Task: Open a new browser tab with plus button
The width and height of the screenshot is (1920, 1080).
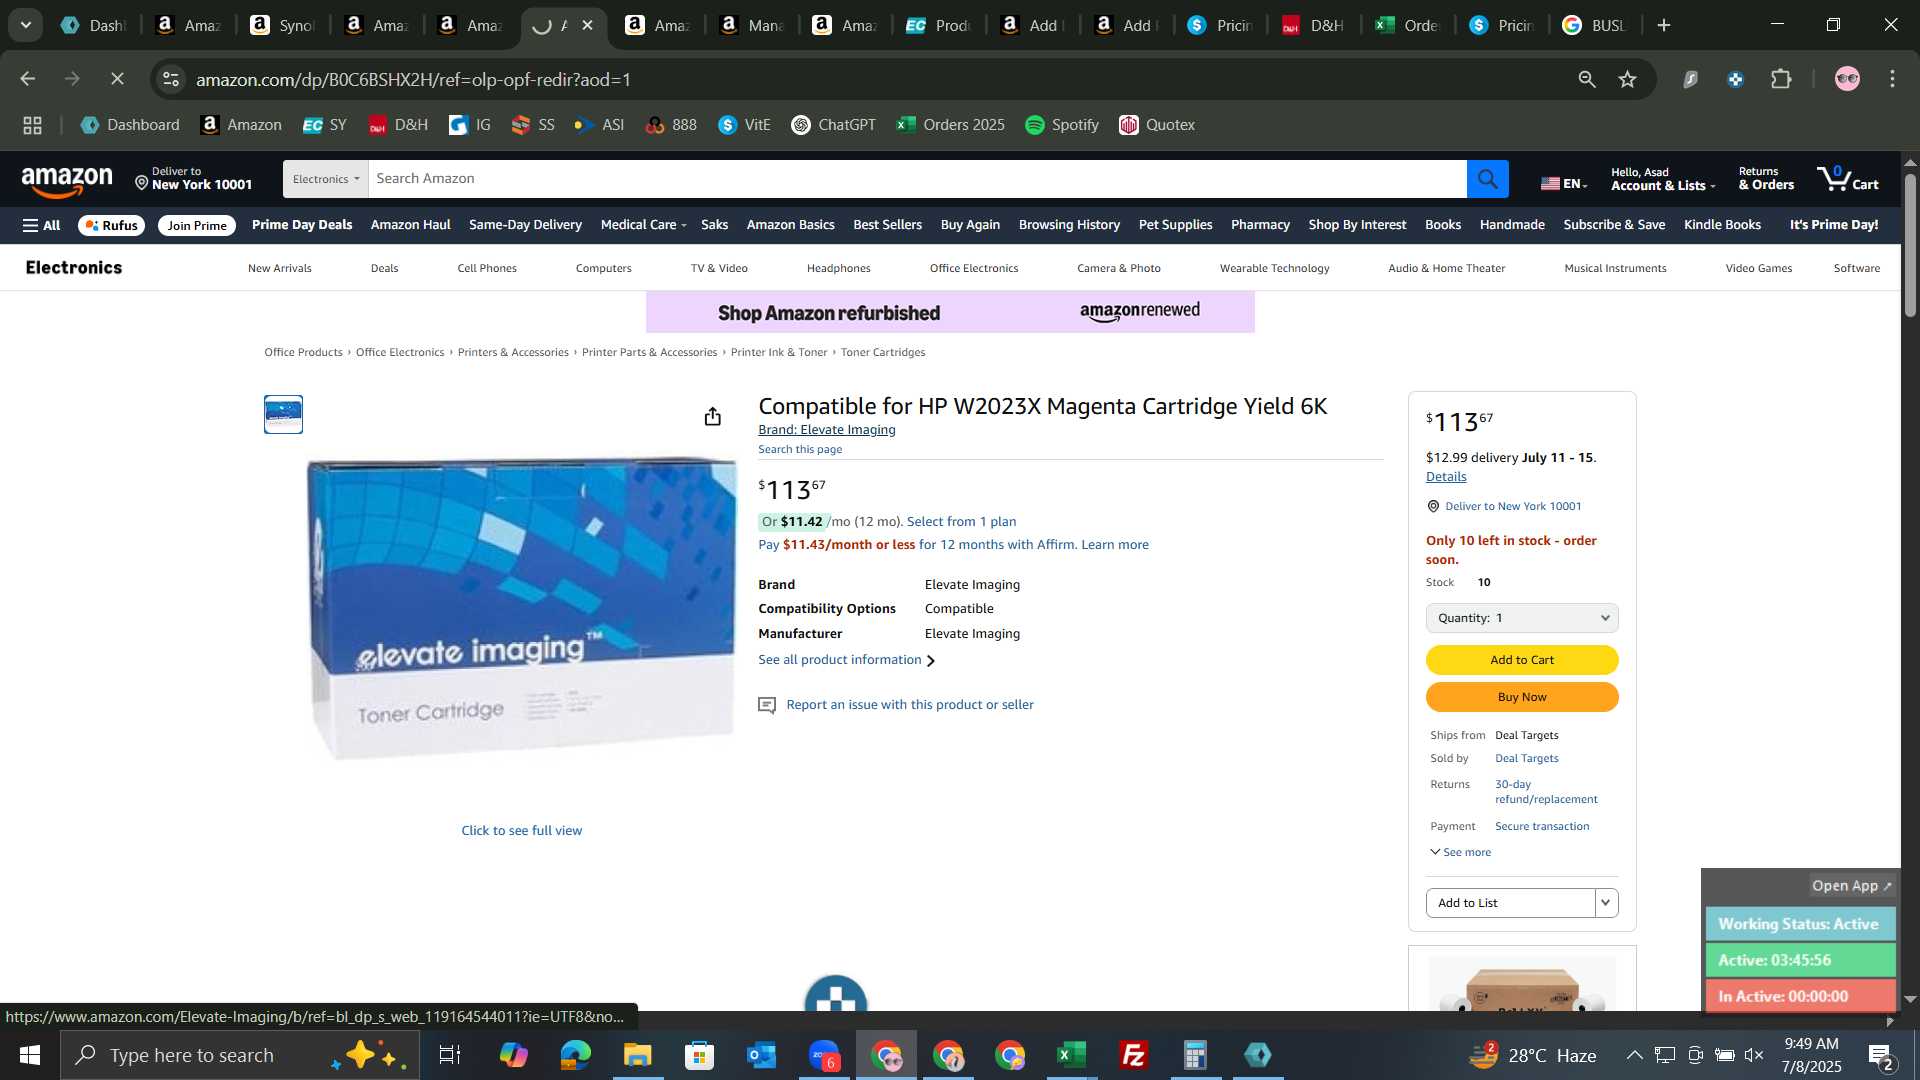Action: (x=1664, y=25)
